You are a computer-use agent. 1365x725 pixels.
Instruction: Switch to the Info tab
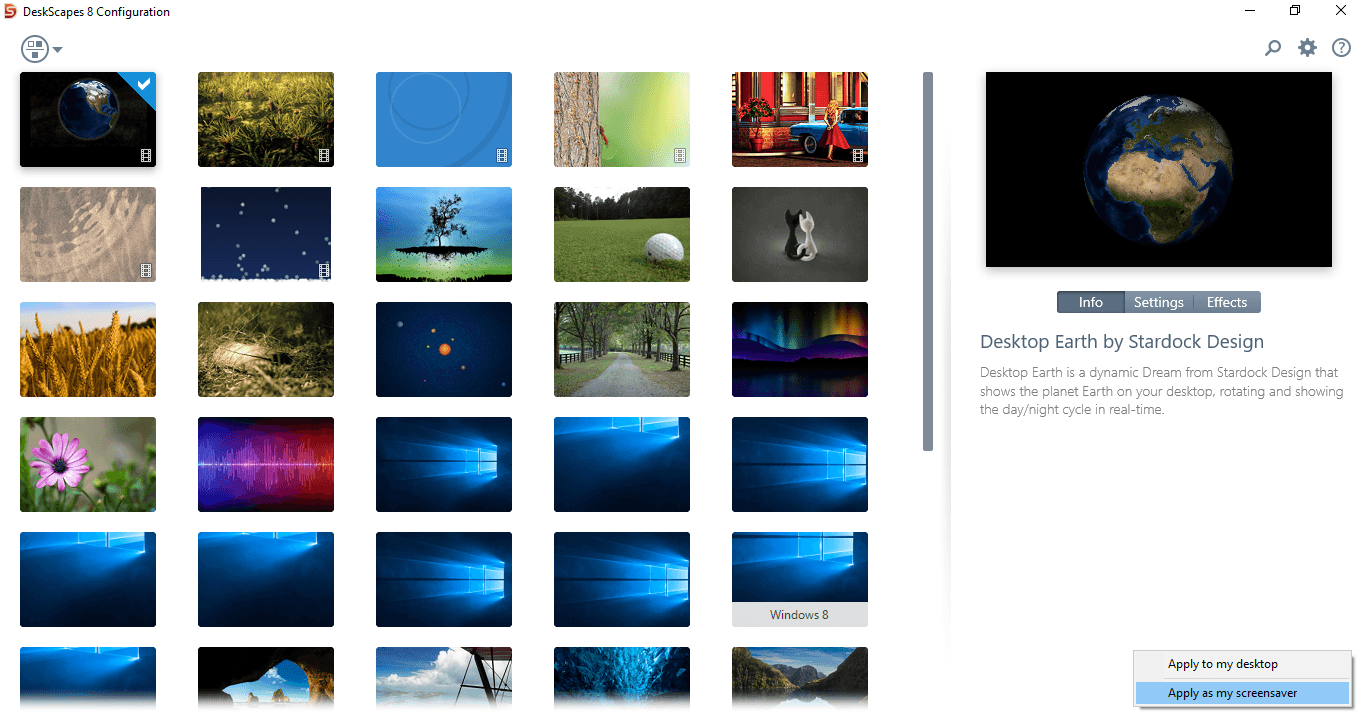pyautogui.click(x=1090, y=302)
